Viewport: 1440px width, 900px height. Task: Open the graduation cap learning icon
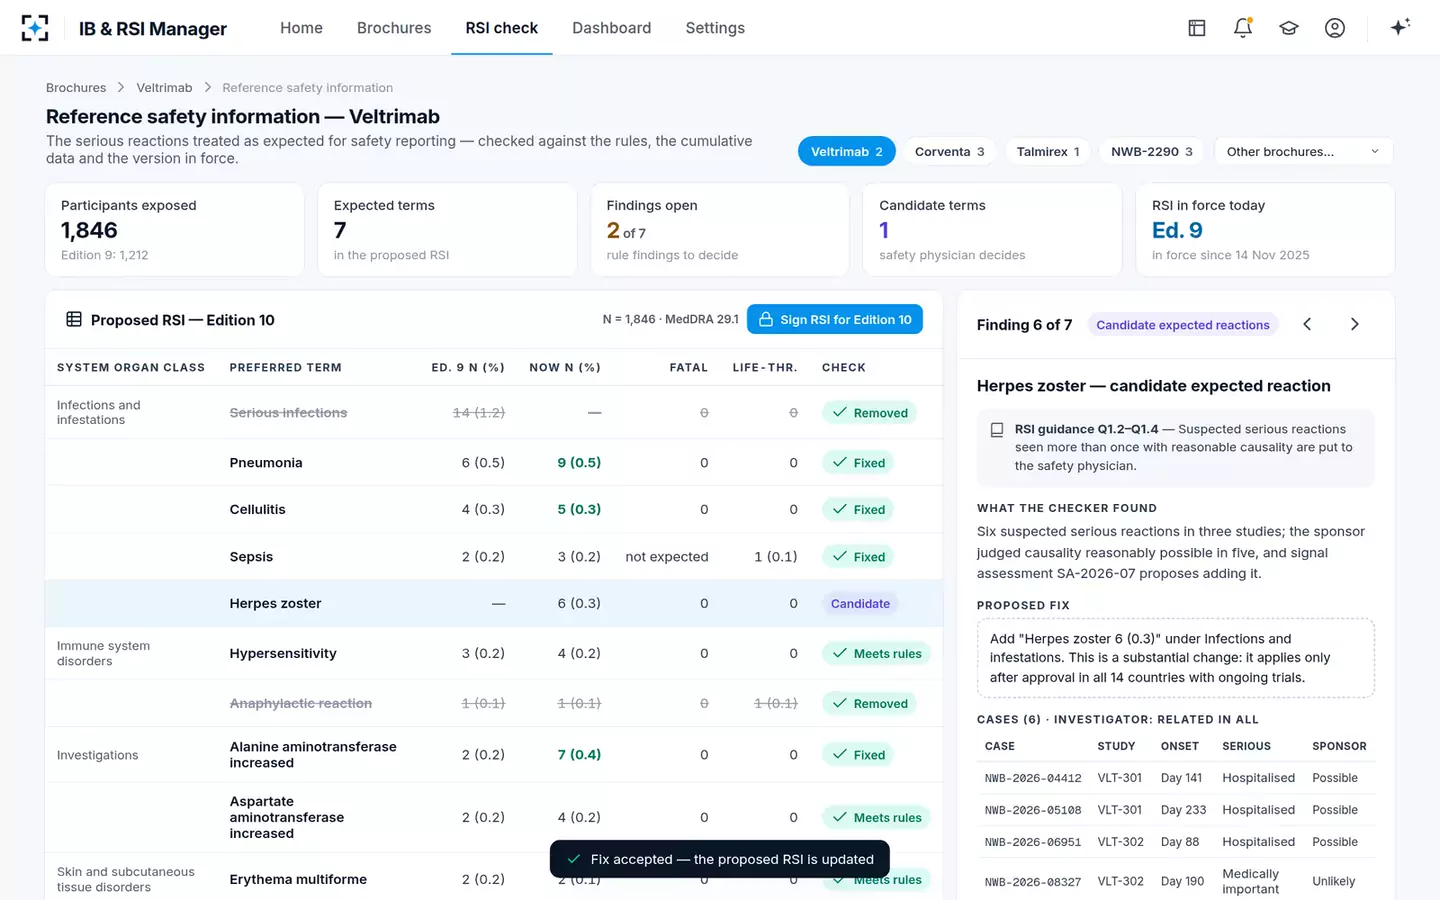pyautogui.click(x=1289, y=28)
